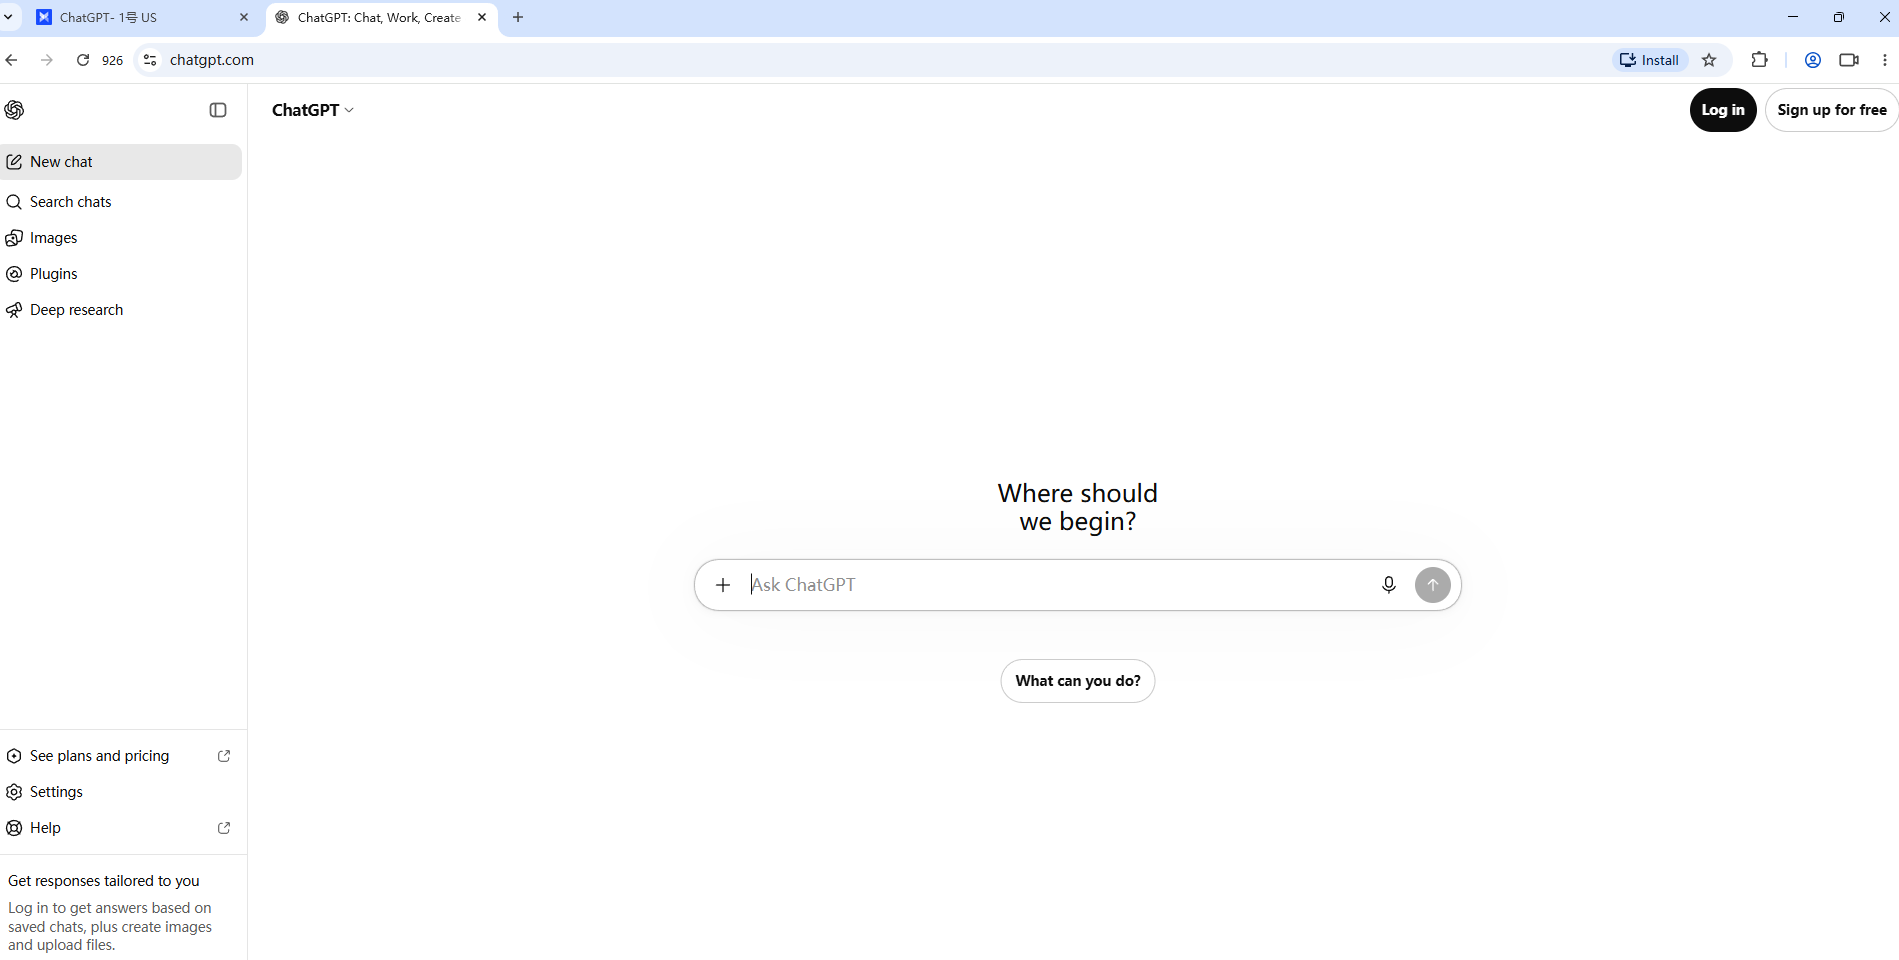Open See plans and pricing
Image resolution: width=1899 pixels, height=960 pixels.
121,756
